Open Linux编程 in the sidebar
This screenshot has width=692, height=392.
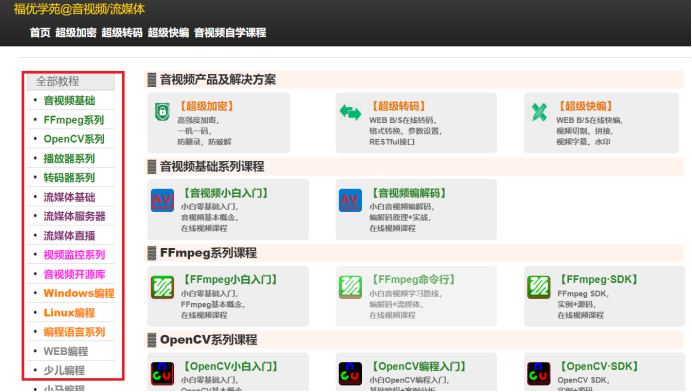pyautogui.click(x=69, y=313)
